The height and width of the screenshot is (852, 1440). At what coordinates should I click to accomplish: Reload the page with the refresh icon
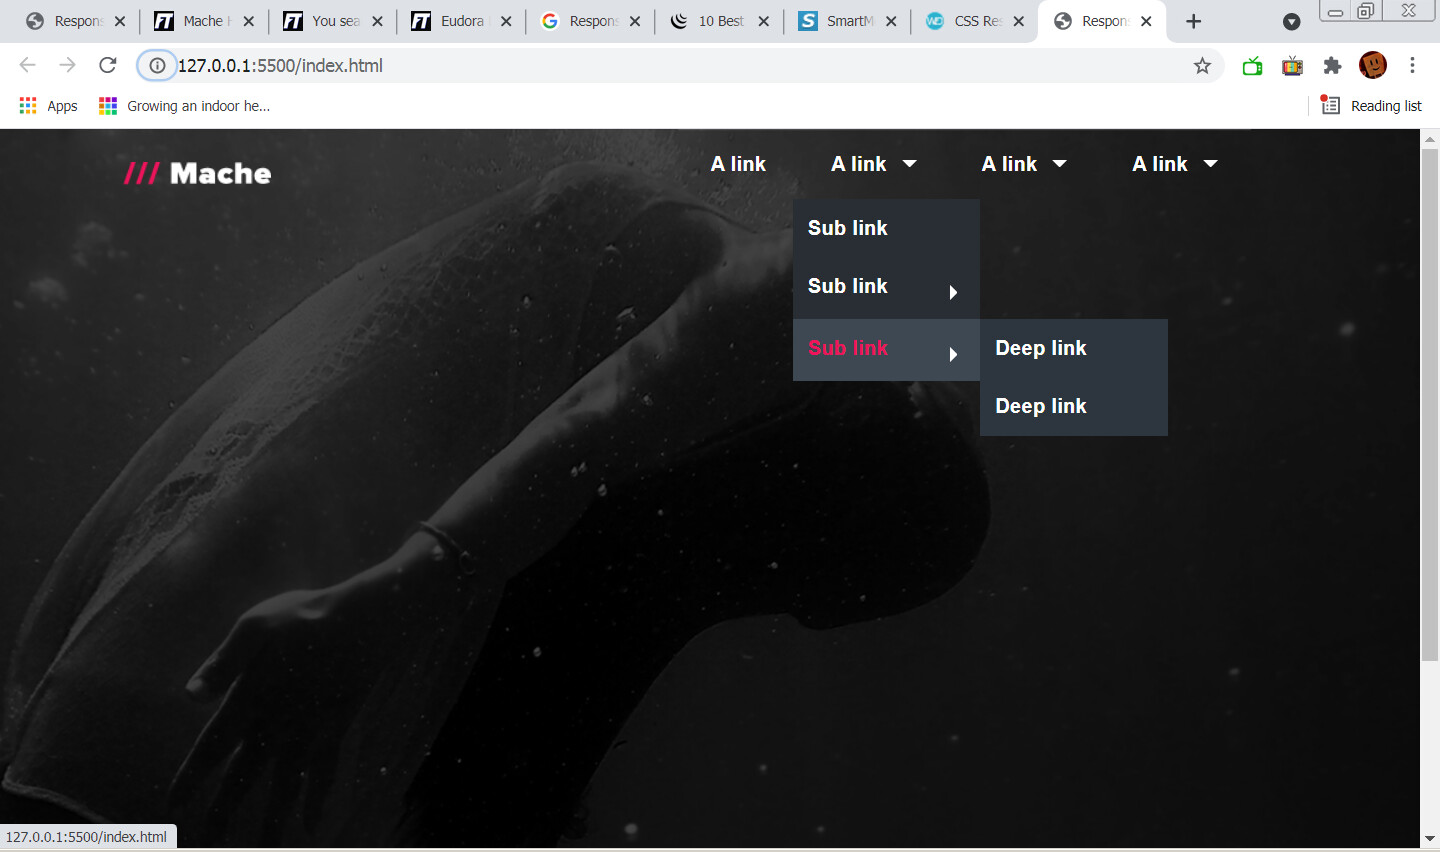point(108,65)
